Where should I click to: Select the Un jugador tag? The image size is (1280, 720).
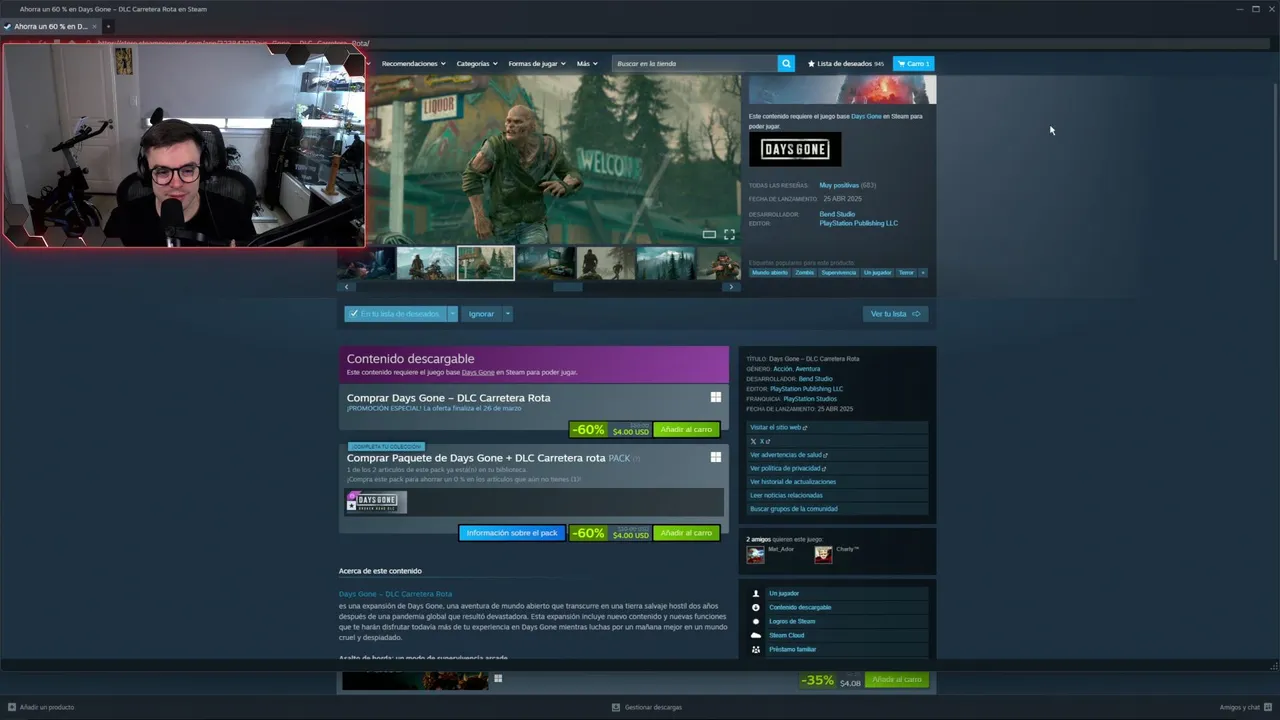pos(877,272)
